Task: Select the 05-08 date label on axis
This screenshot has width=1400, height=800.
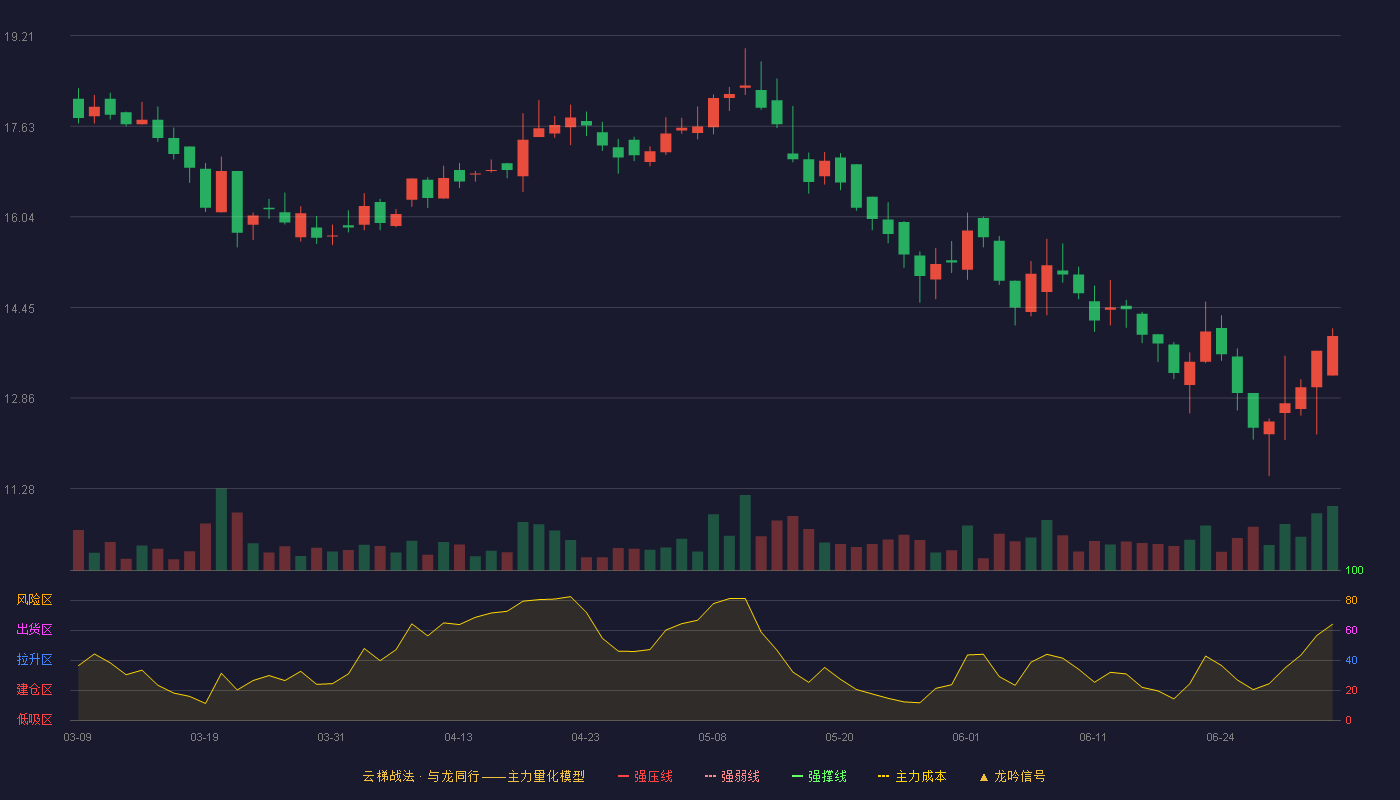Action: tap(712, 737)
